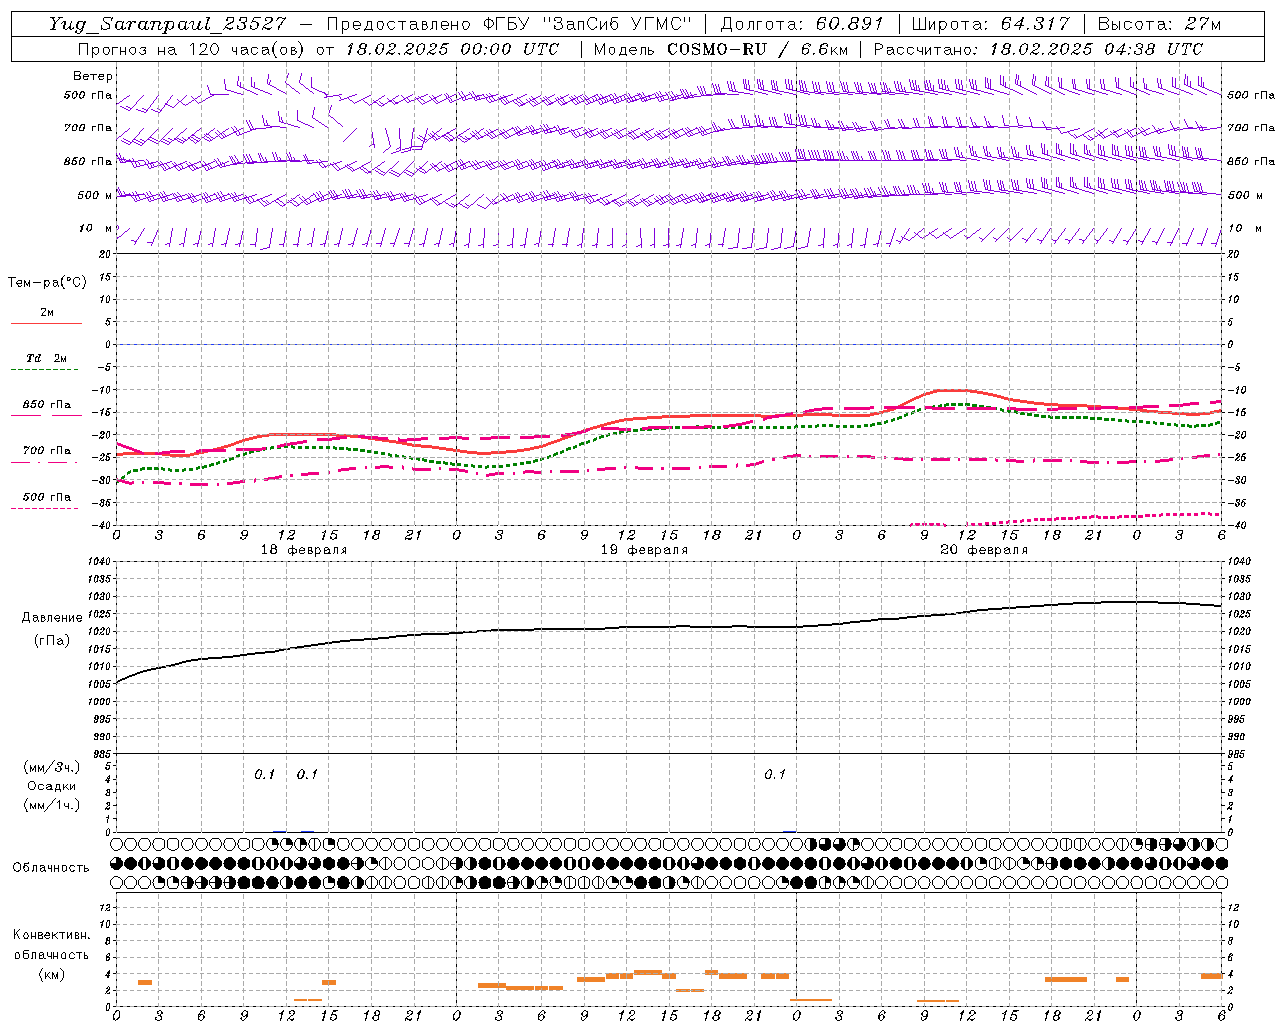
Task: Click the '(мм/1ч.)' precipitation unit label
Action: [x=52, y=805]
